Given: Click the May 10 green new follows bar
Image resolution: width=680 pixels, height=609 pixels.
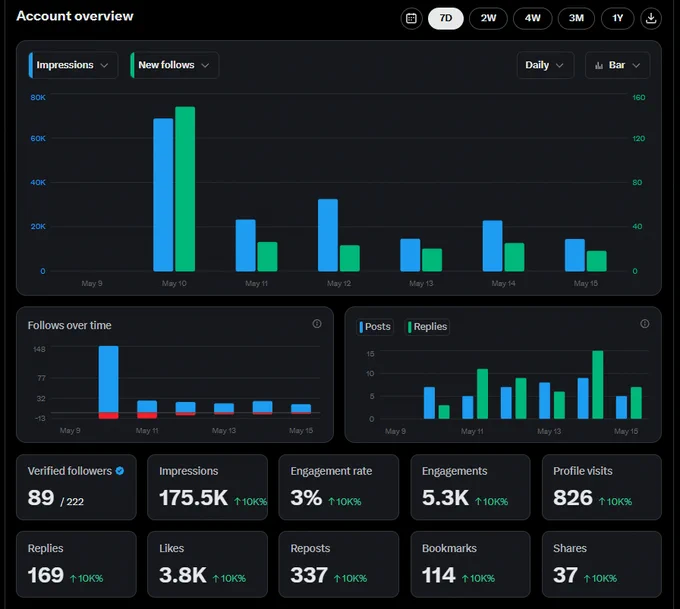Looking at the screenshot, I should click(x=185, y=189).
